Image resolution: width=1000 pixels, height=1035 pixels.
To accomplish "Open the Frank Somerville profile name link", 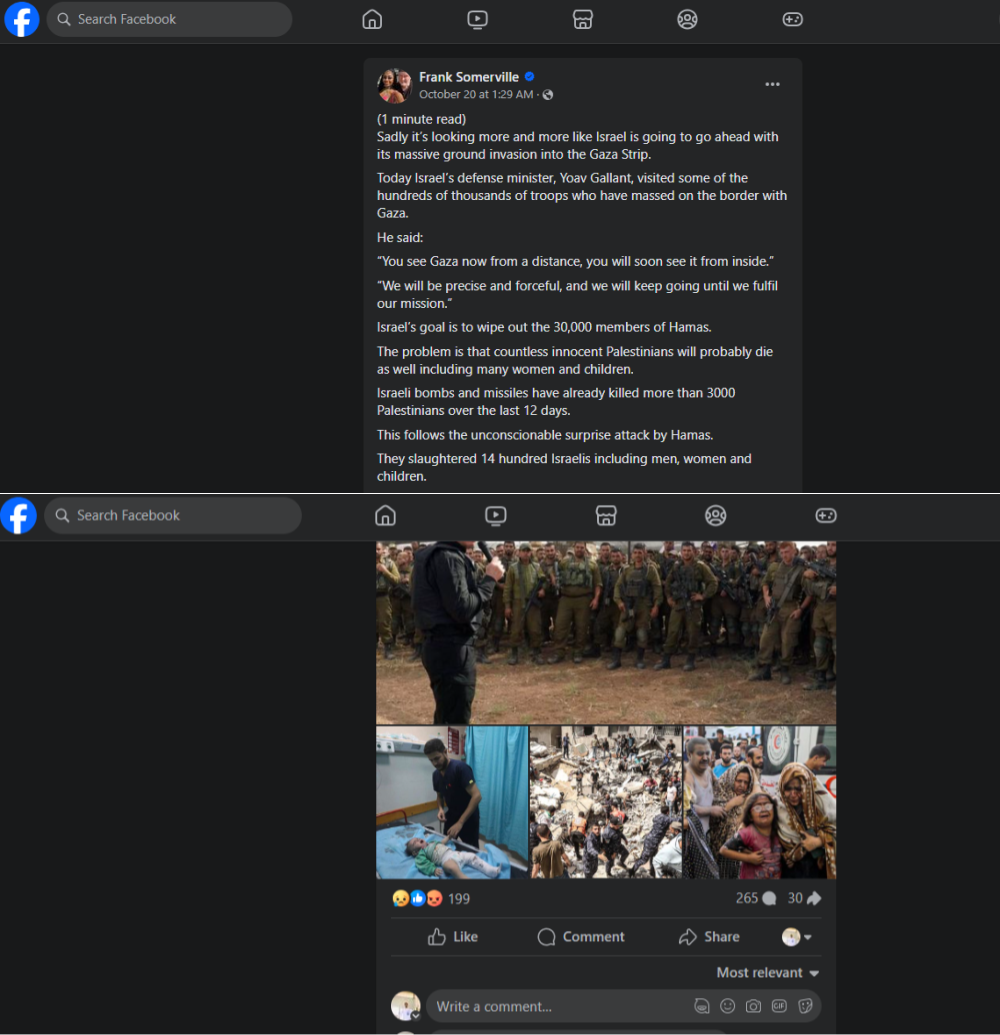I will click(469, 77).
